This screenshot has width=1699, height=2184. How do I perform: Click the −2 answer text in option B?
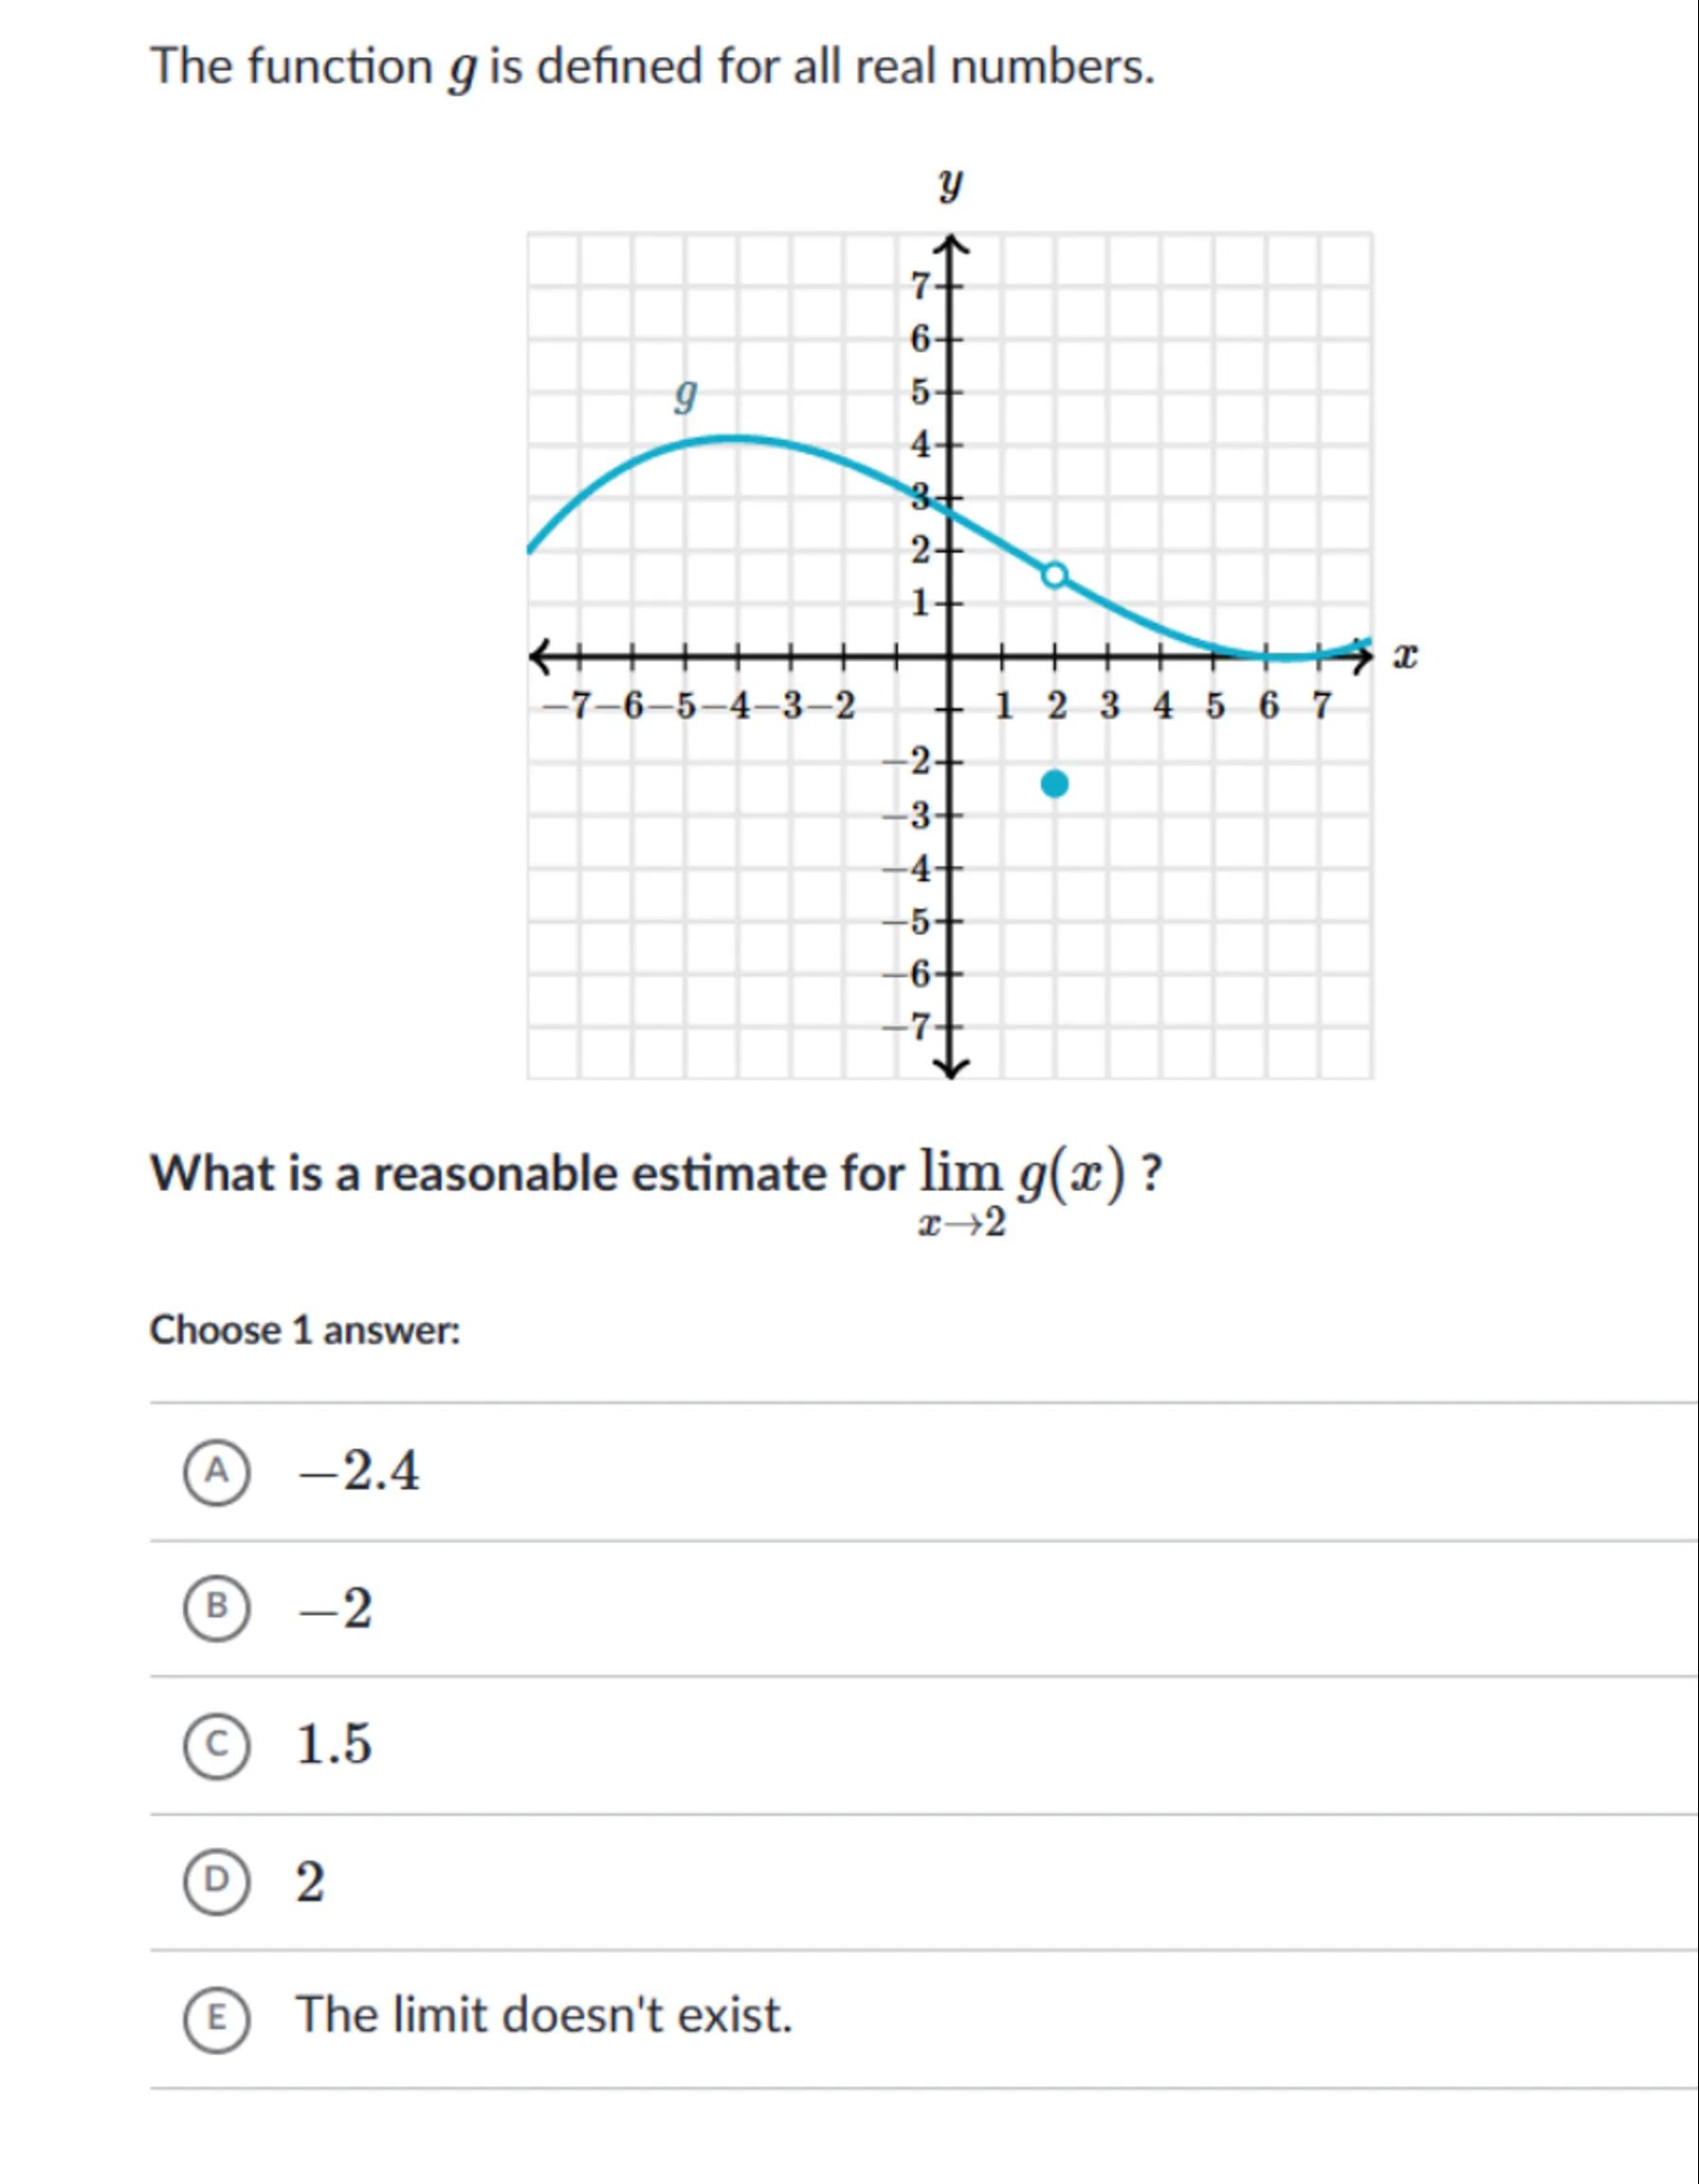click(x=335, y=1608)
